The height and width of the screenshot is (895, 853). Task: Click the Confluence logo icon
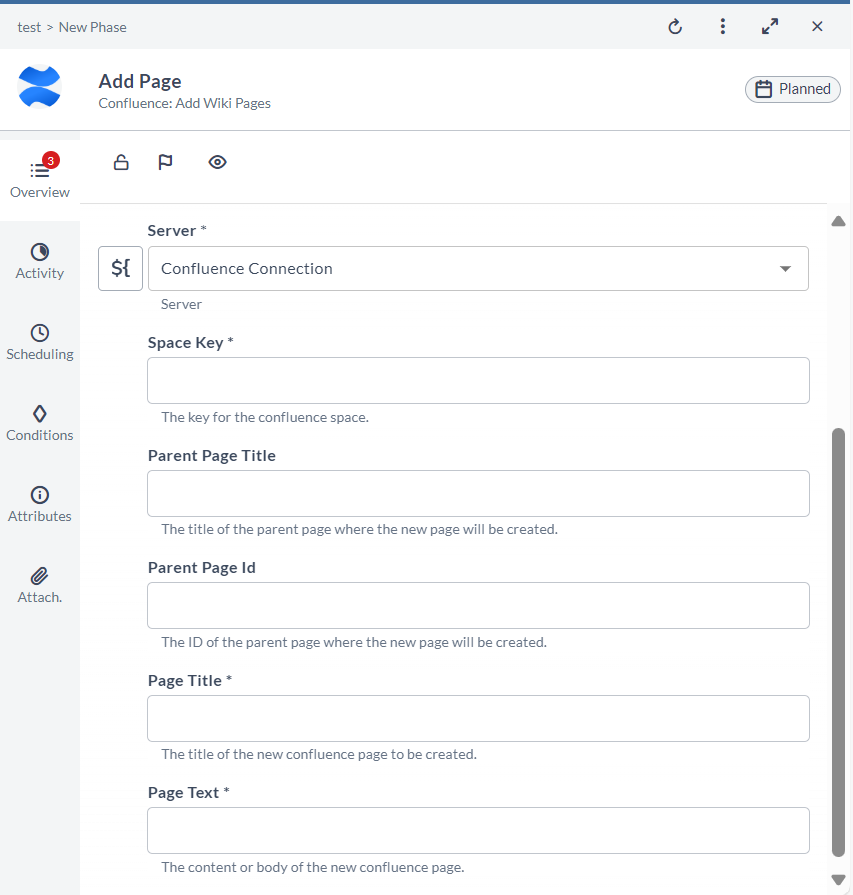coord(39,87)
